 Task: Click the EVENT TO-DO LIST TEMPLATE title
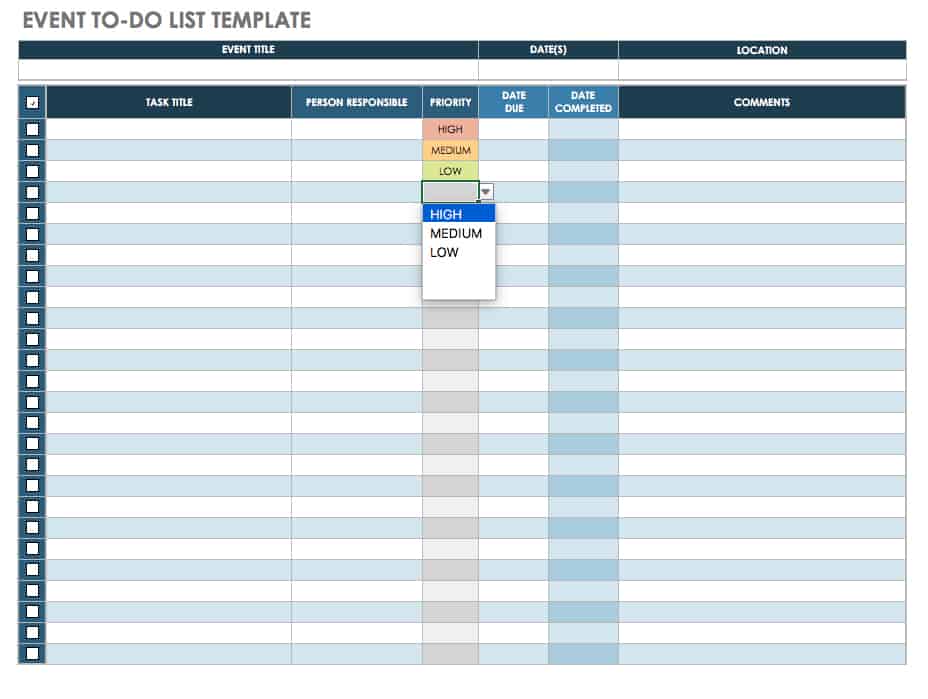coord(167,20)
